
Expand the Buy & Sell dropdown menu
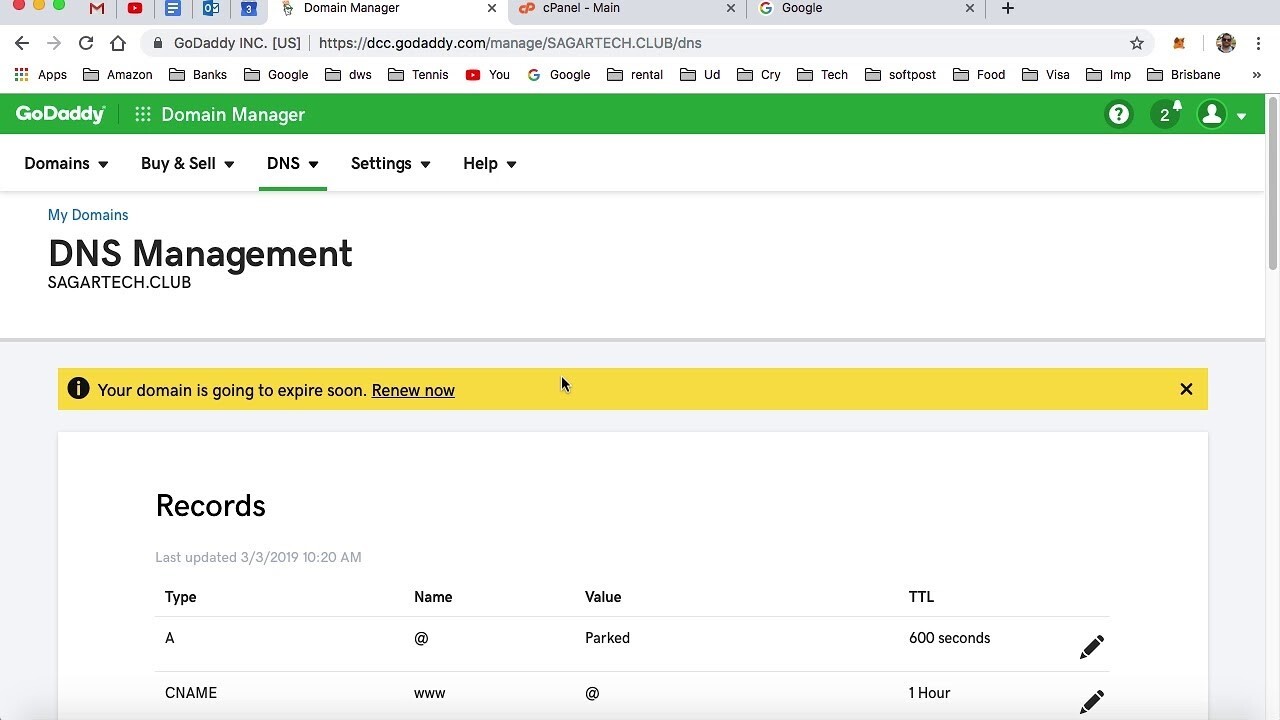[x=187, y=164]
